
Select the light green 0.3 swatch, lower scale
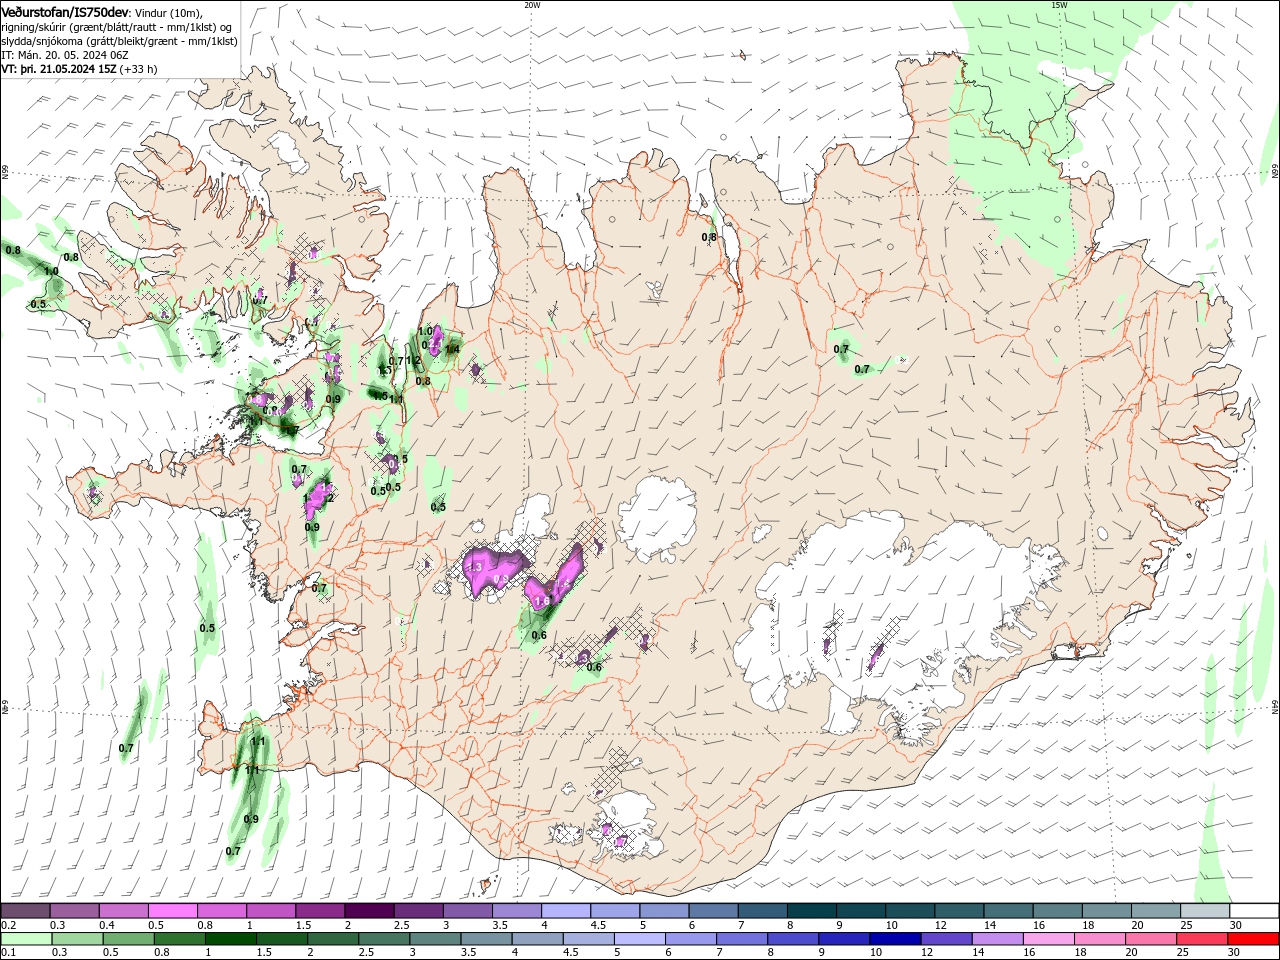(x=77, y=939)
